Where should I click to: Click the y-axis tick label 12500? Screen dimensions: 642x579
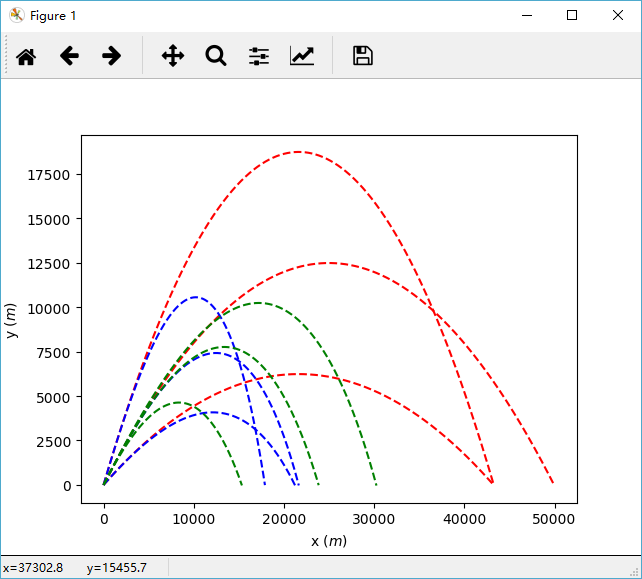[x=49, y=264]
